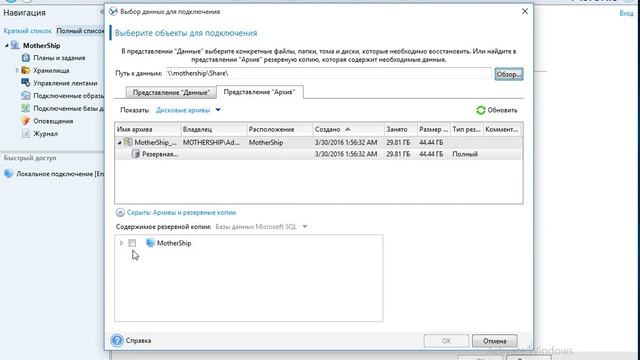The image size is (640, 360).
Task: Click the "Управление лентами" navigation item label
Action: coord(65,83)
